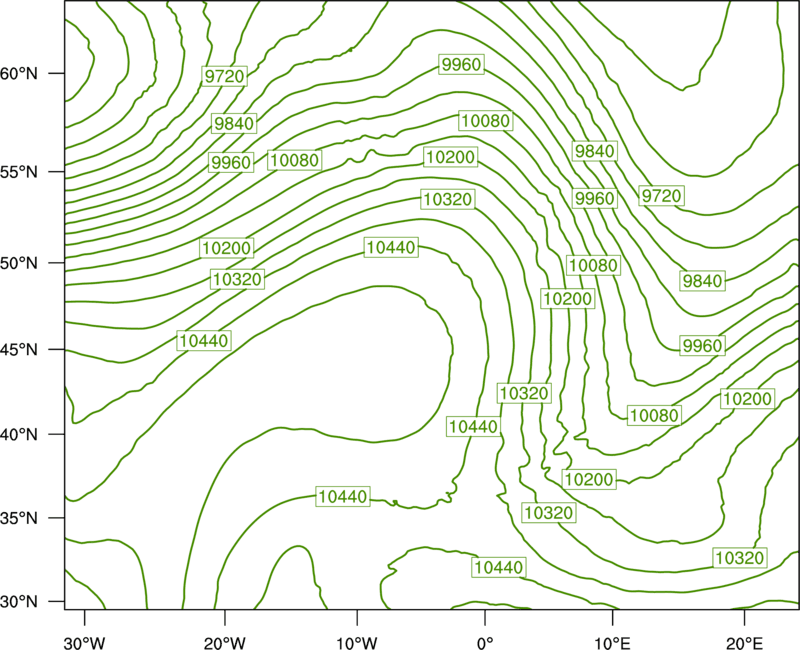Screen dimensions: 800x650
Task: Click the easternmost 10200 contour label
Action: click(747, 398)
